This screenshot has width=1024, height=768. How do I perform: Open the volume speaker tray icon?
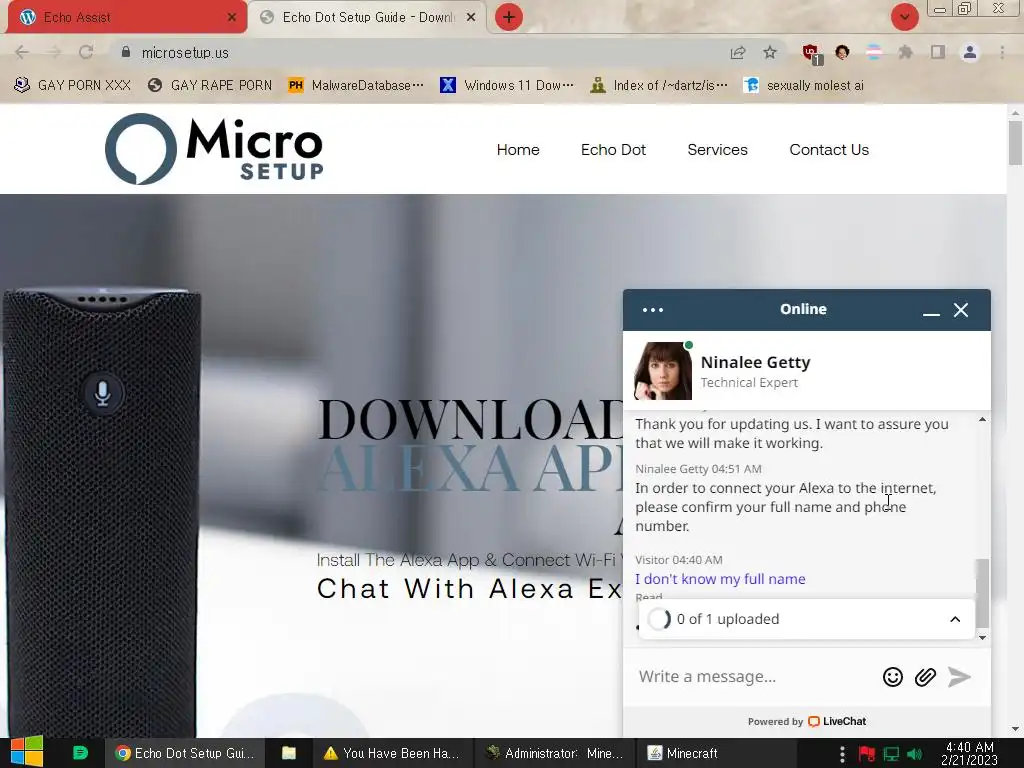(914, 754)
